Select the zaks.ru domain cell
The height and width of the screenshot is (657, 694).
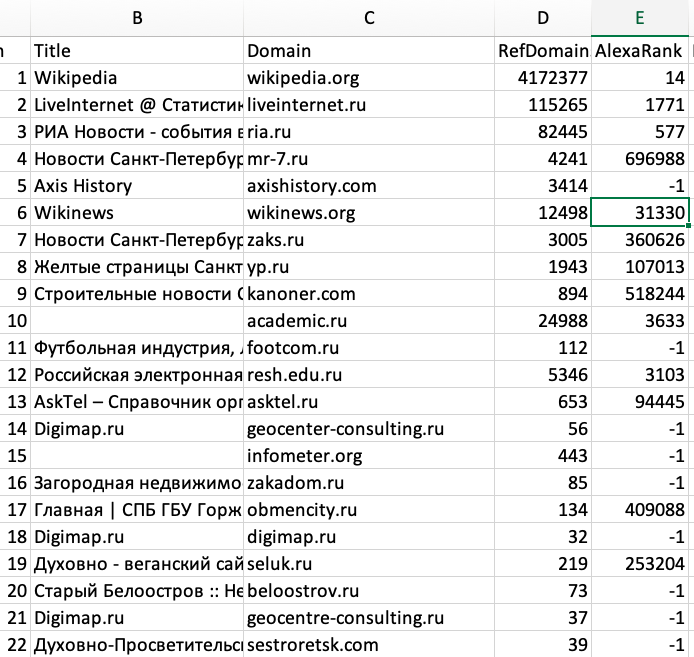point(369,240)
